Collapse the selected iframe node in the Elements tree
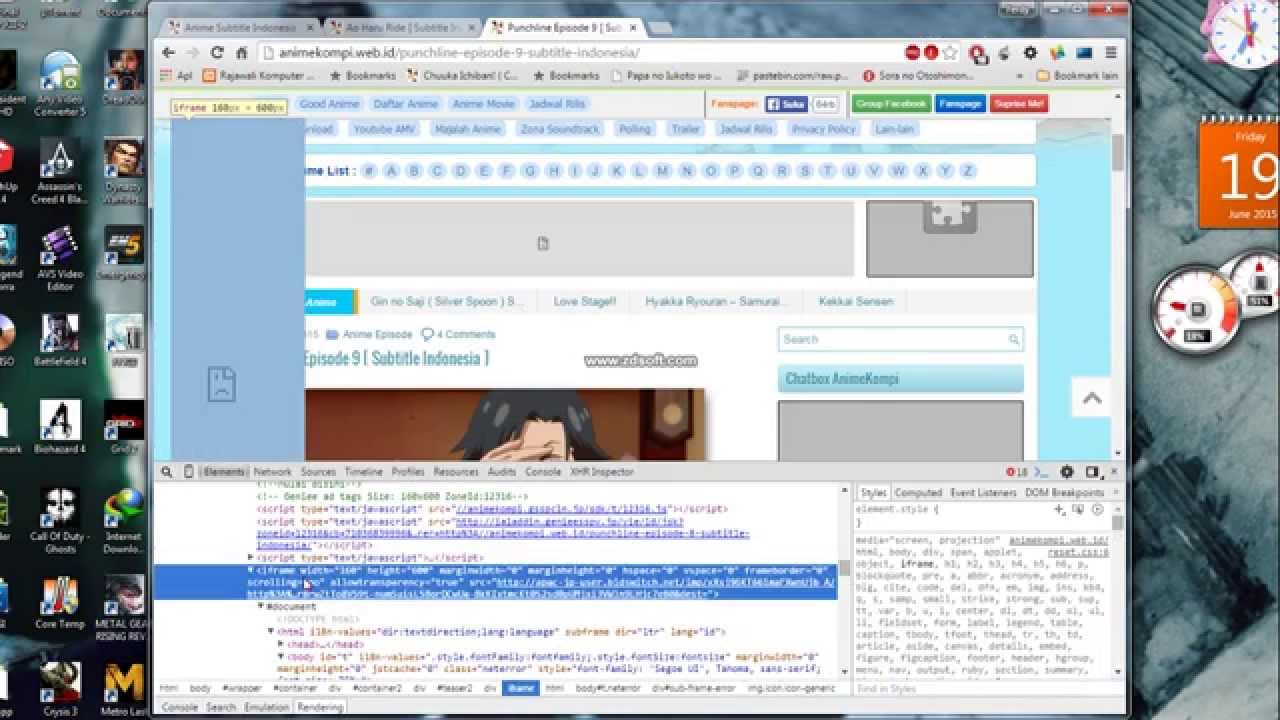Image resolution: width=1280 pixels, height=720 pixels. [x=251, y=570]
